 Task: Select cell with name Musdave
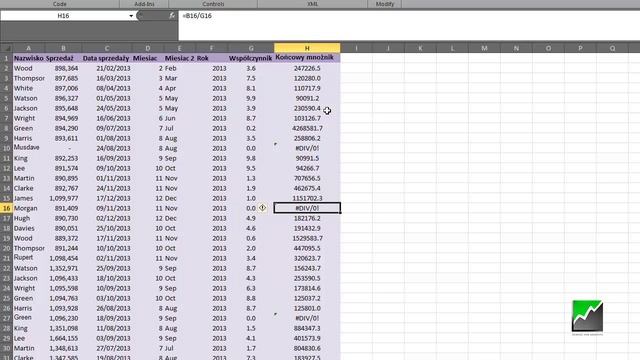tap(29, 148)
